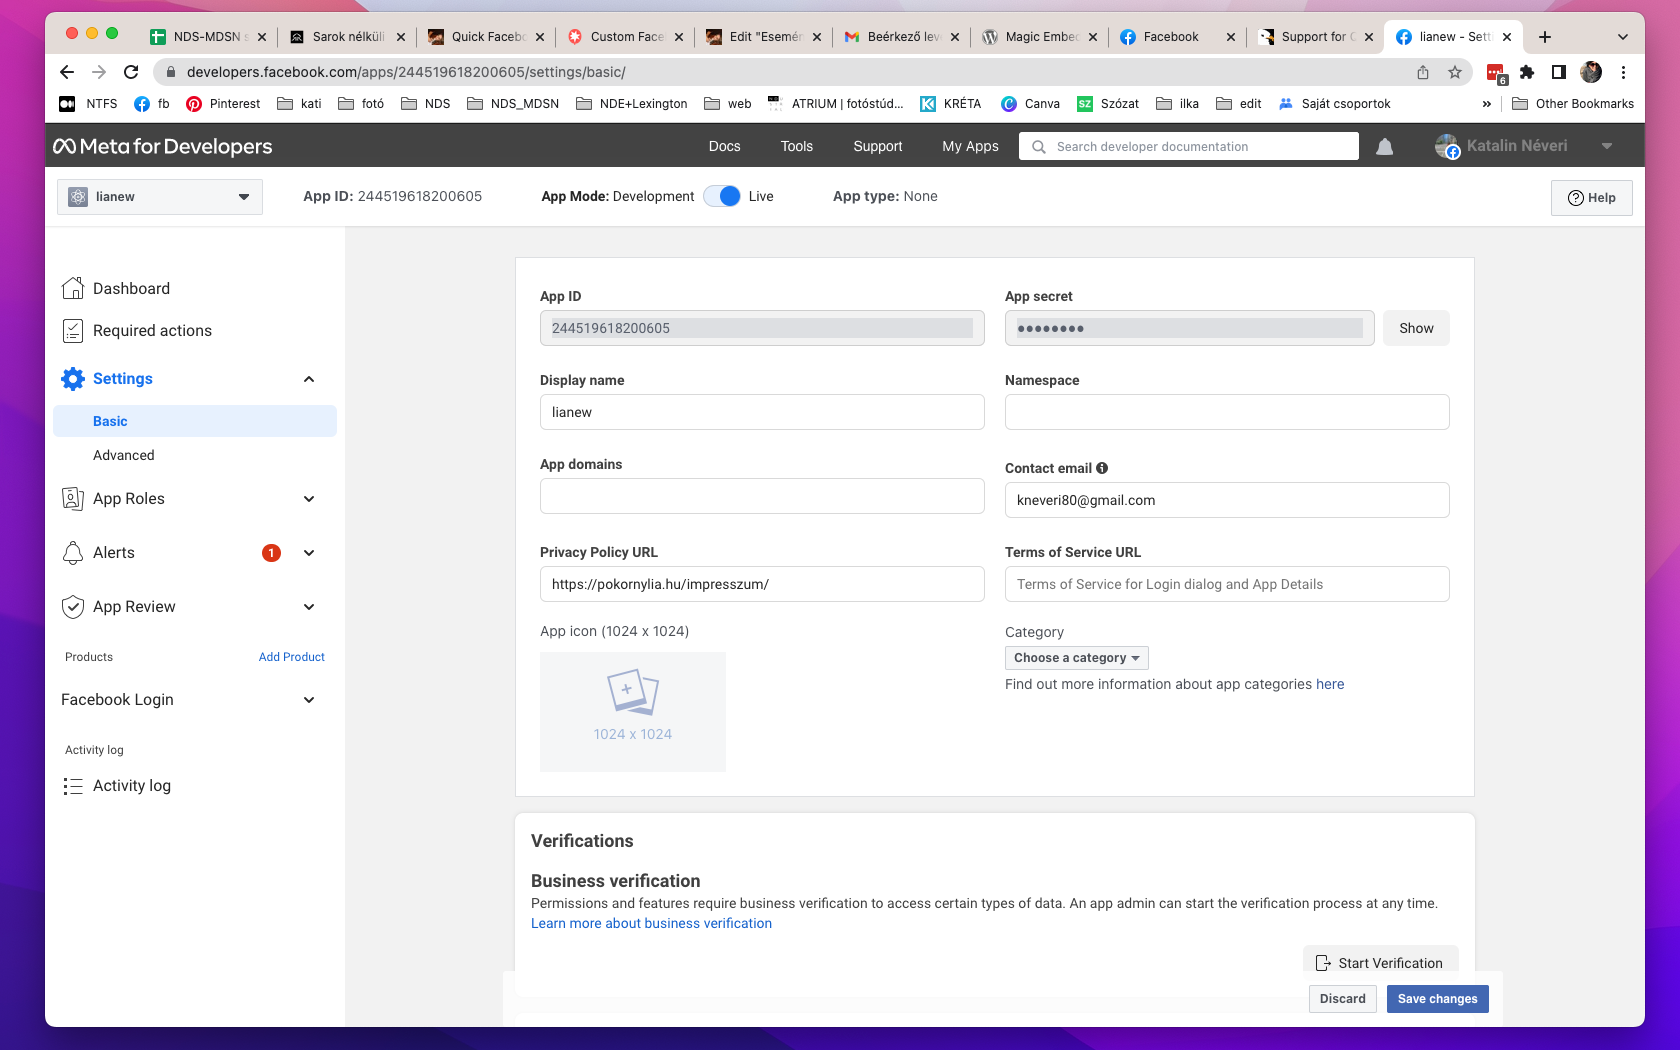Viewport: 1680px width, 1050px height.
Task: Collapse the Settings section chevron
Action: 309,379
